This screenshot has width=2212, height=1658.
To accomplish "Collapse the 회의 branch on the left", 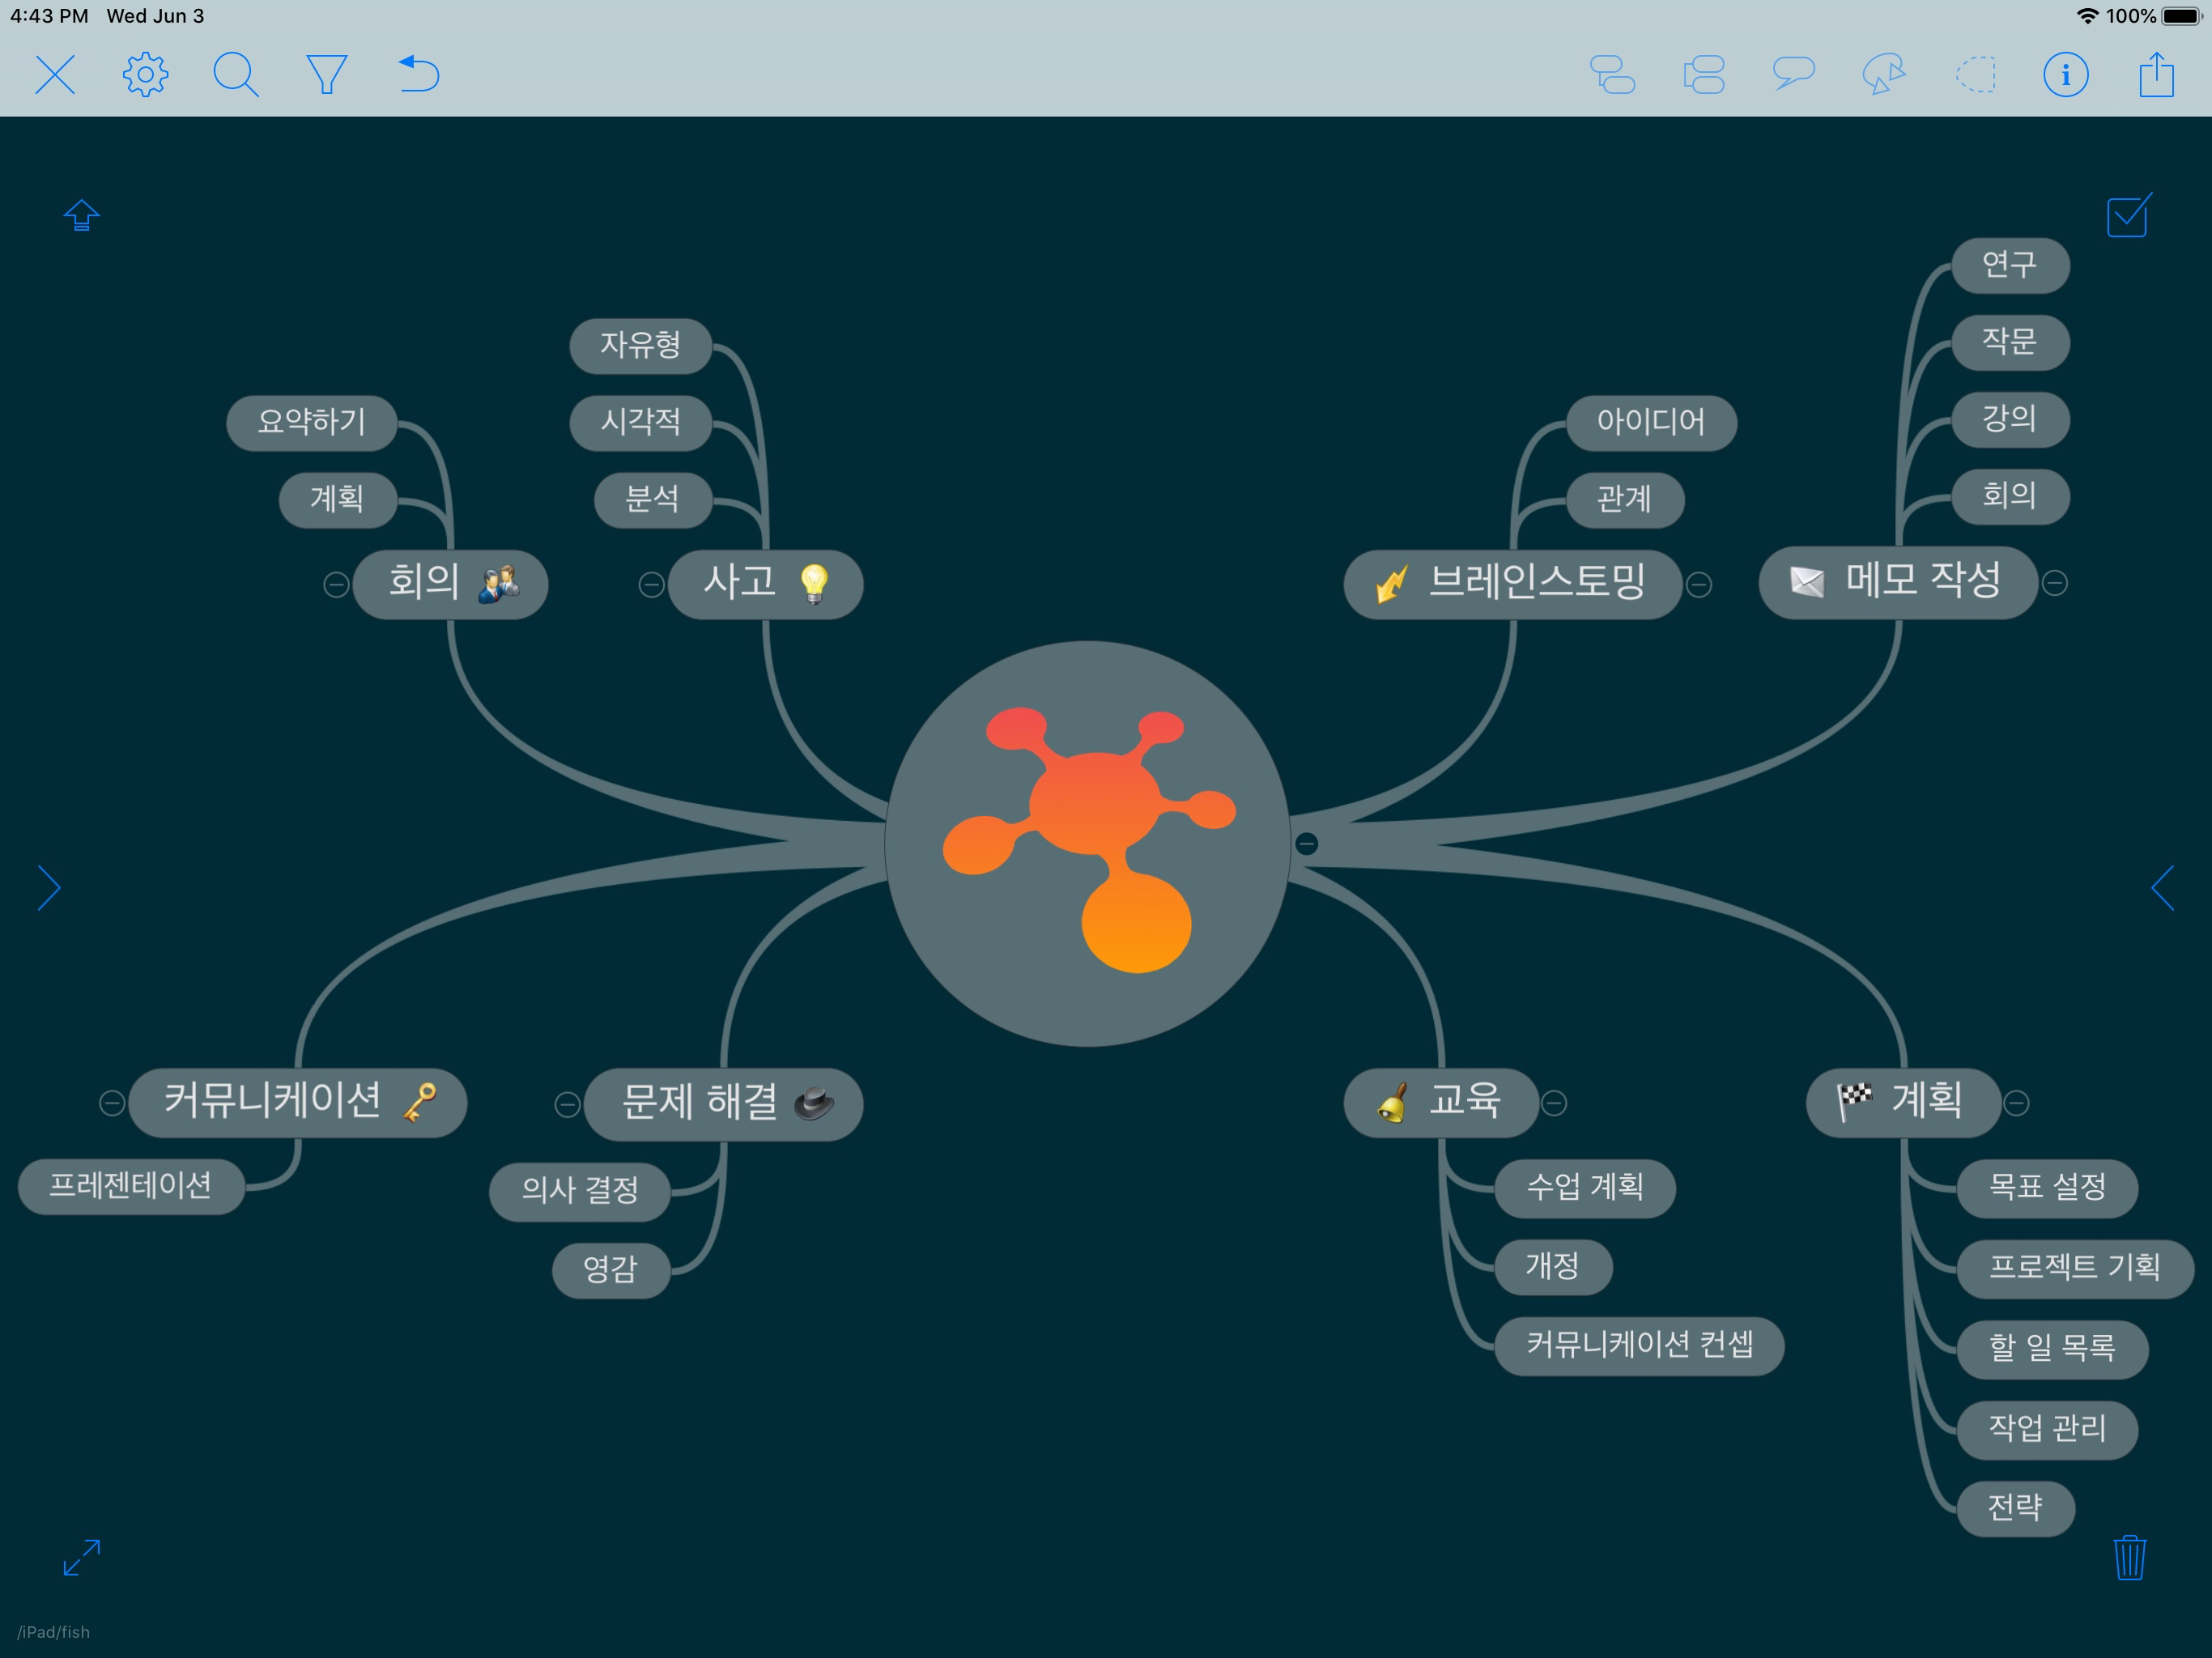I will [x=336, y=584].
